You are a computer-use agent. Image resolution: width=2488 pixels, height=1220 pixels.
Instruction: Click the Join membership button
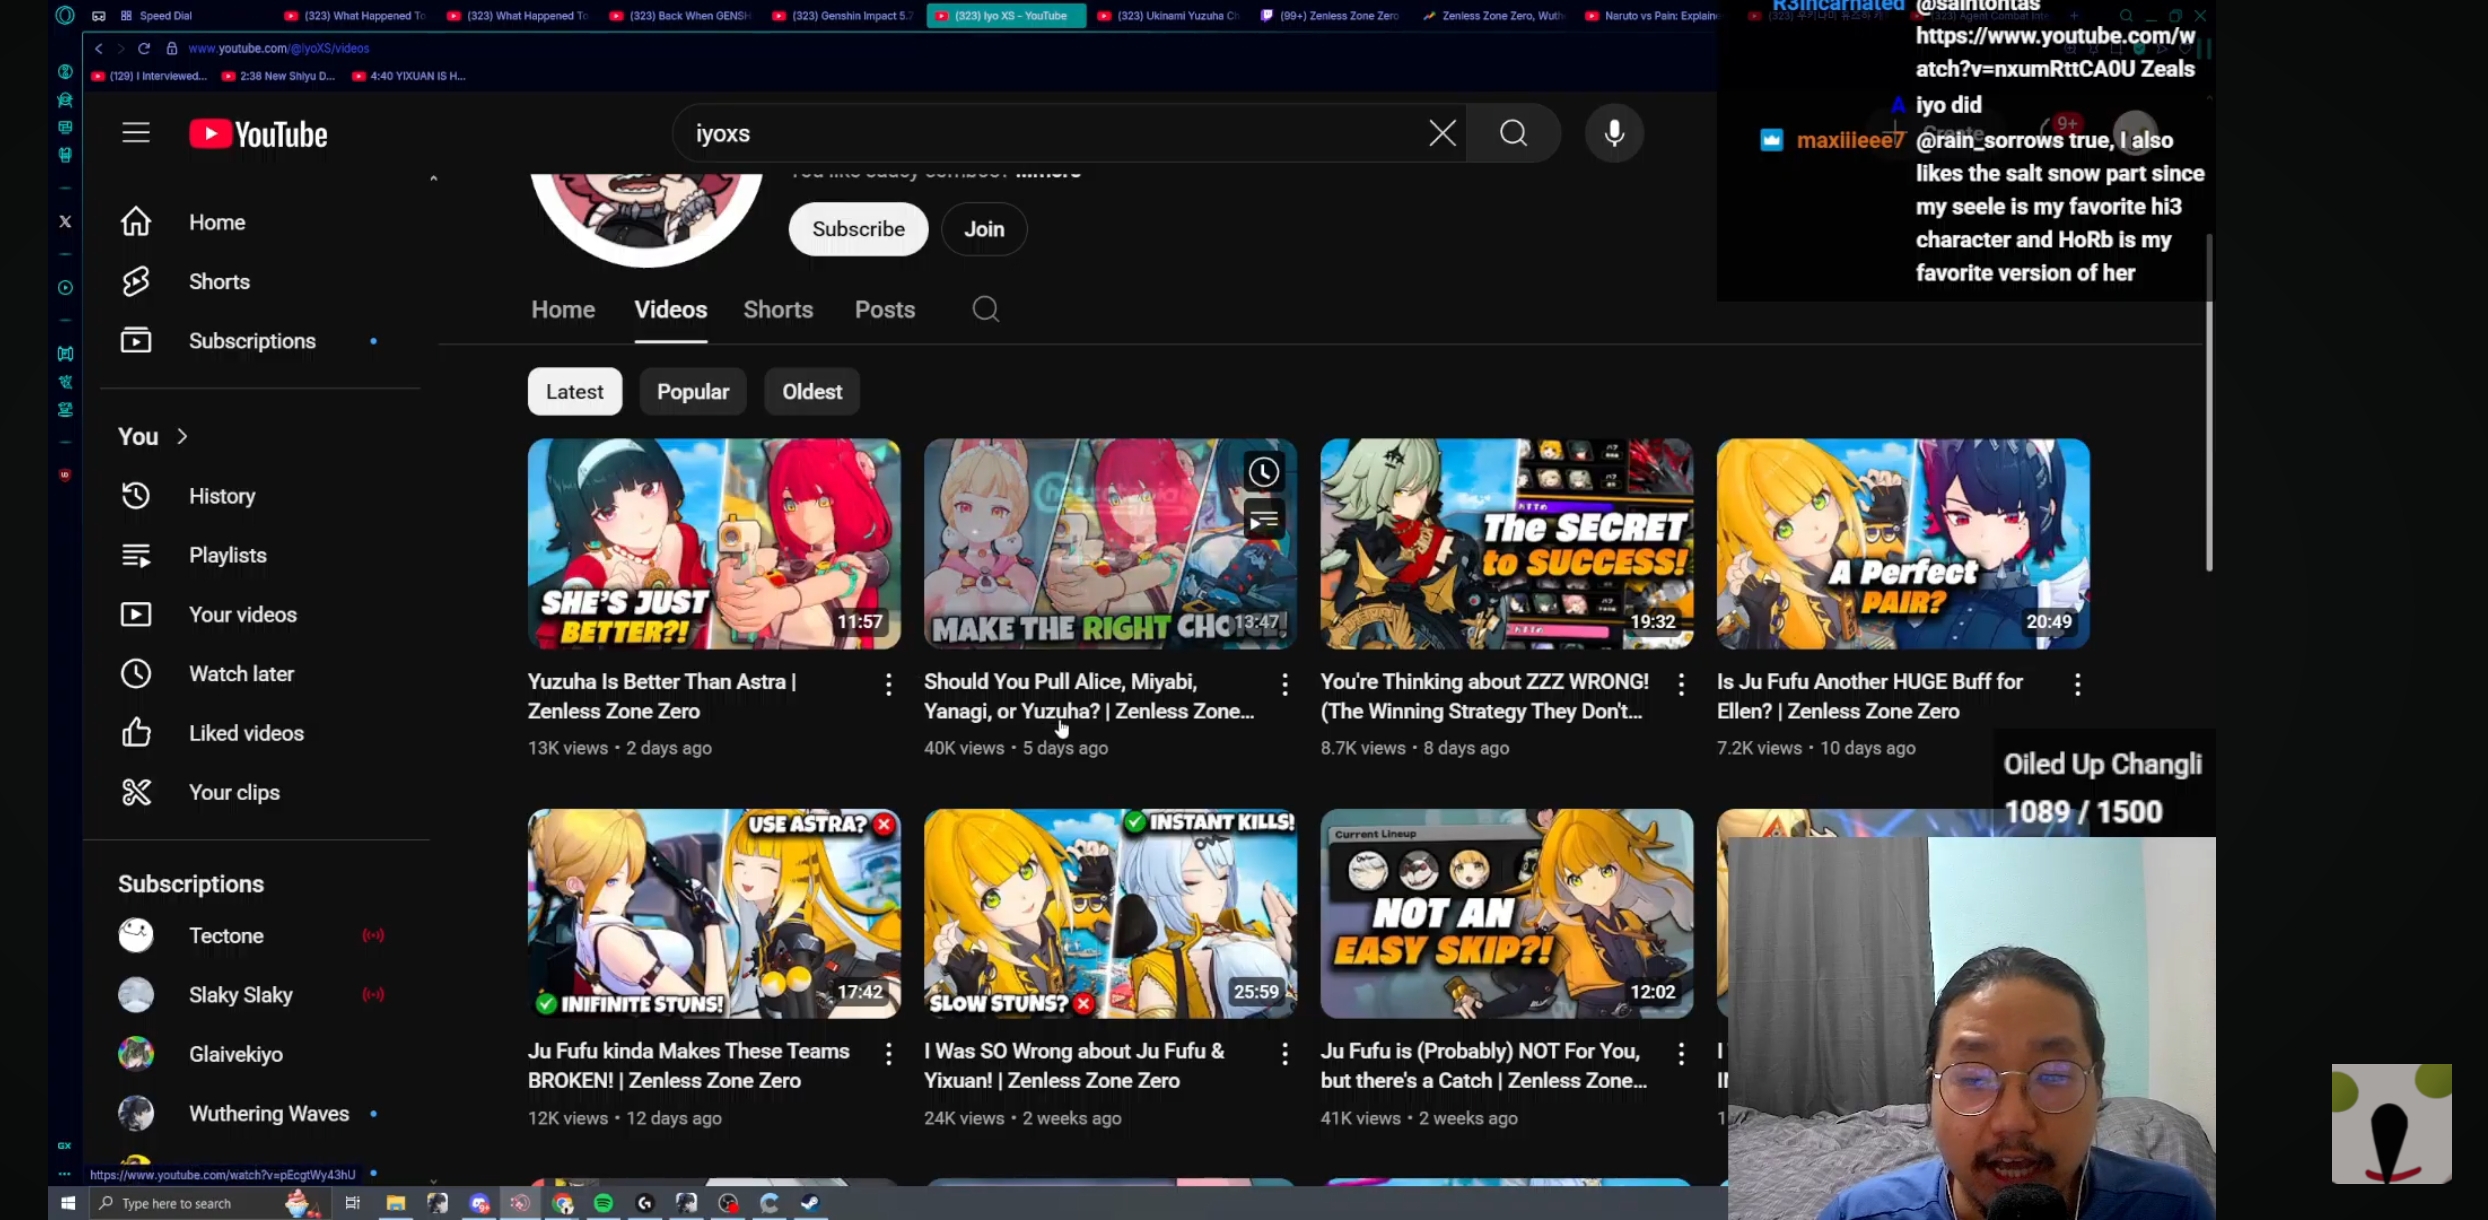984,229
